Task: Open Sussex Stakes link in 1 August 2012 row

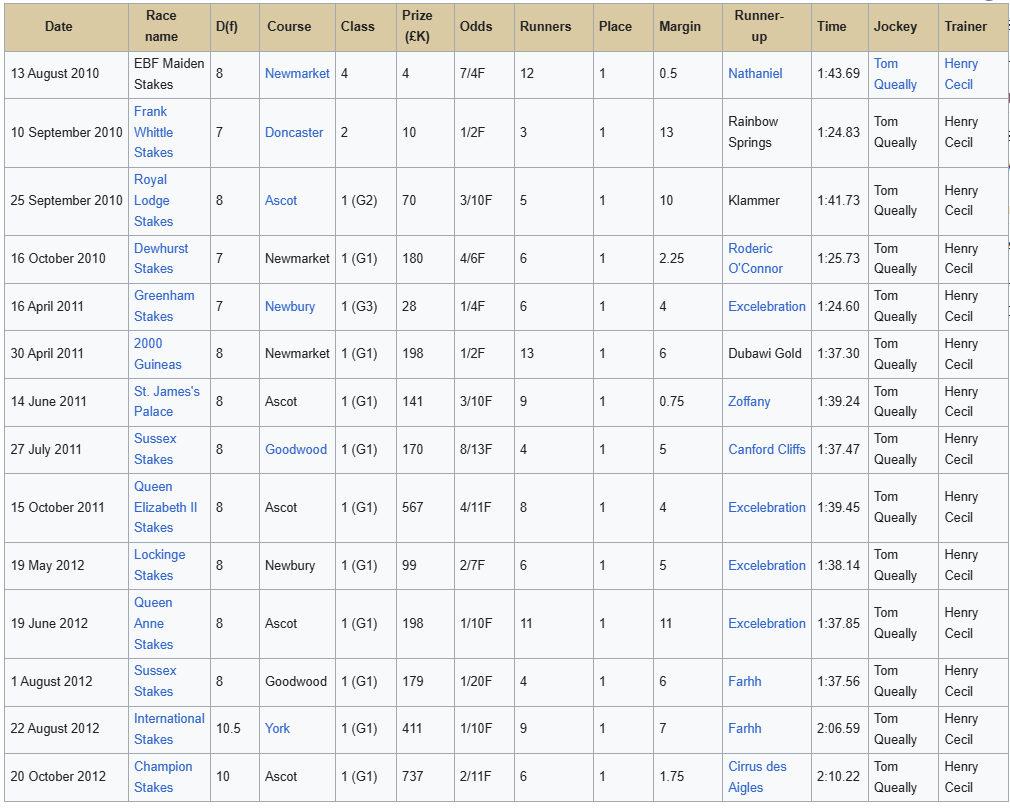Action: point(155,681)
